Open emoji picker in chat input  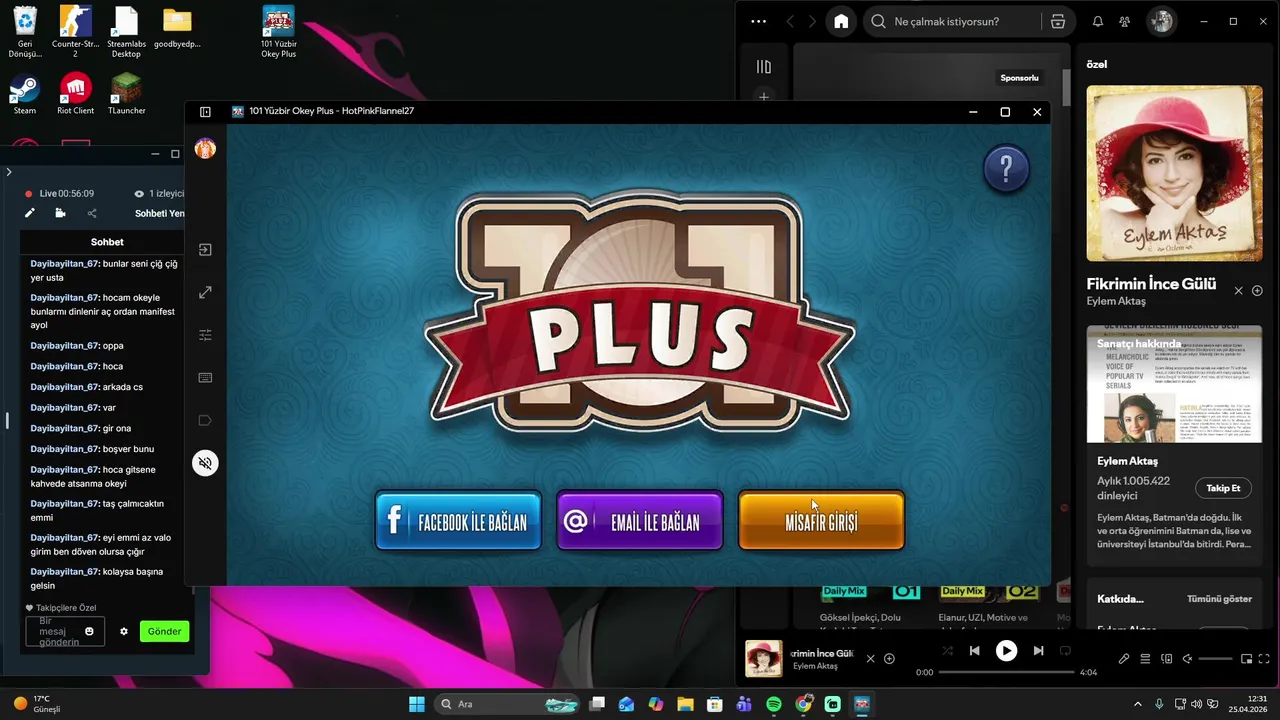[90, 631]
